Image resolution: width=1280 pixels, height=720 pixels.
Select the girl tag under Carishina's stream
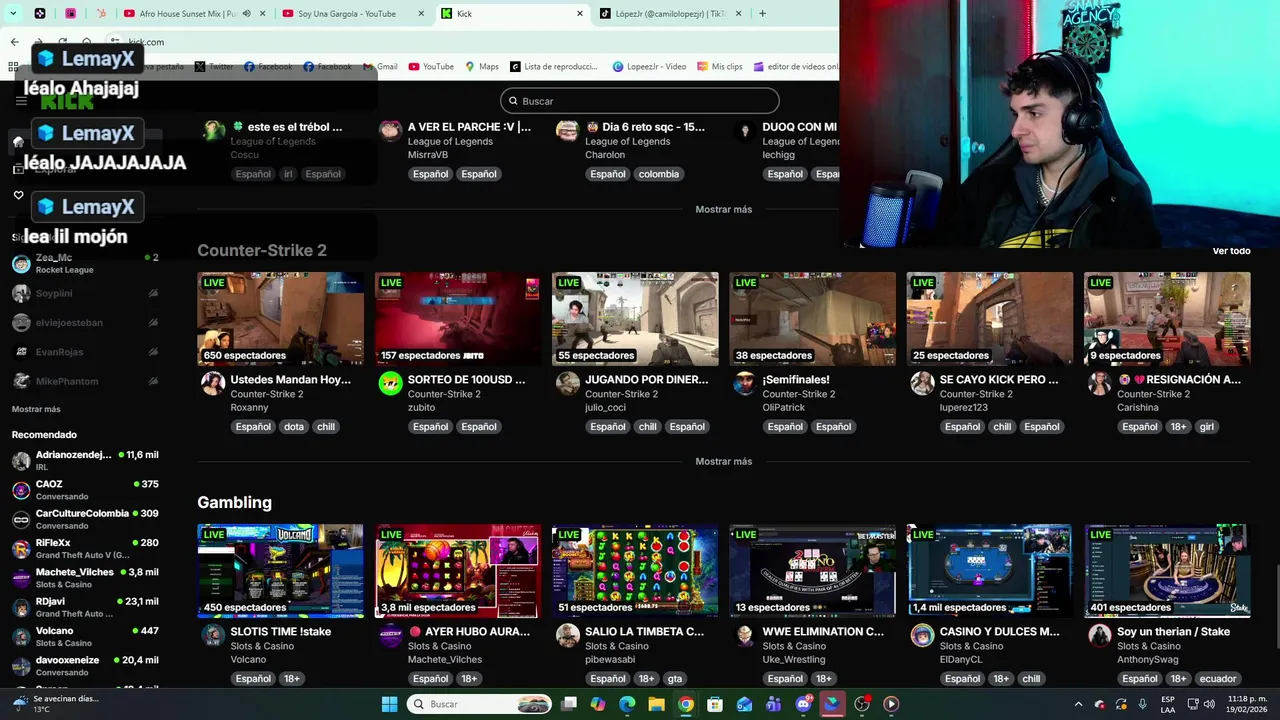pos(1207,427)
